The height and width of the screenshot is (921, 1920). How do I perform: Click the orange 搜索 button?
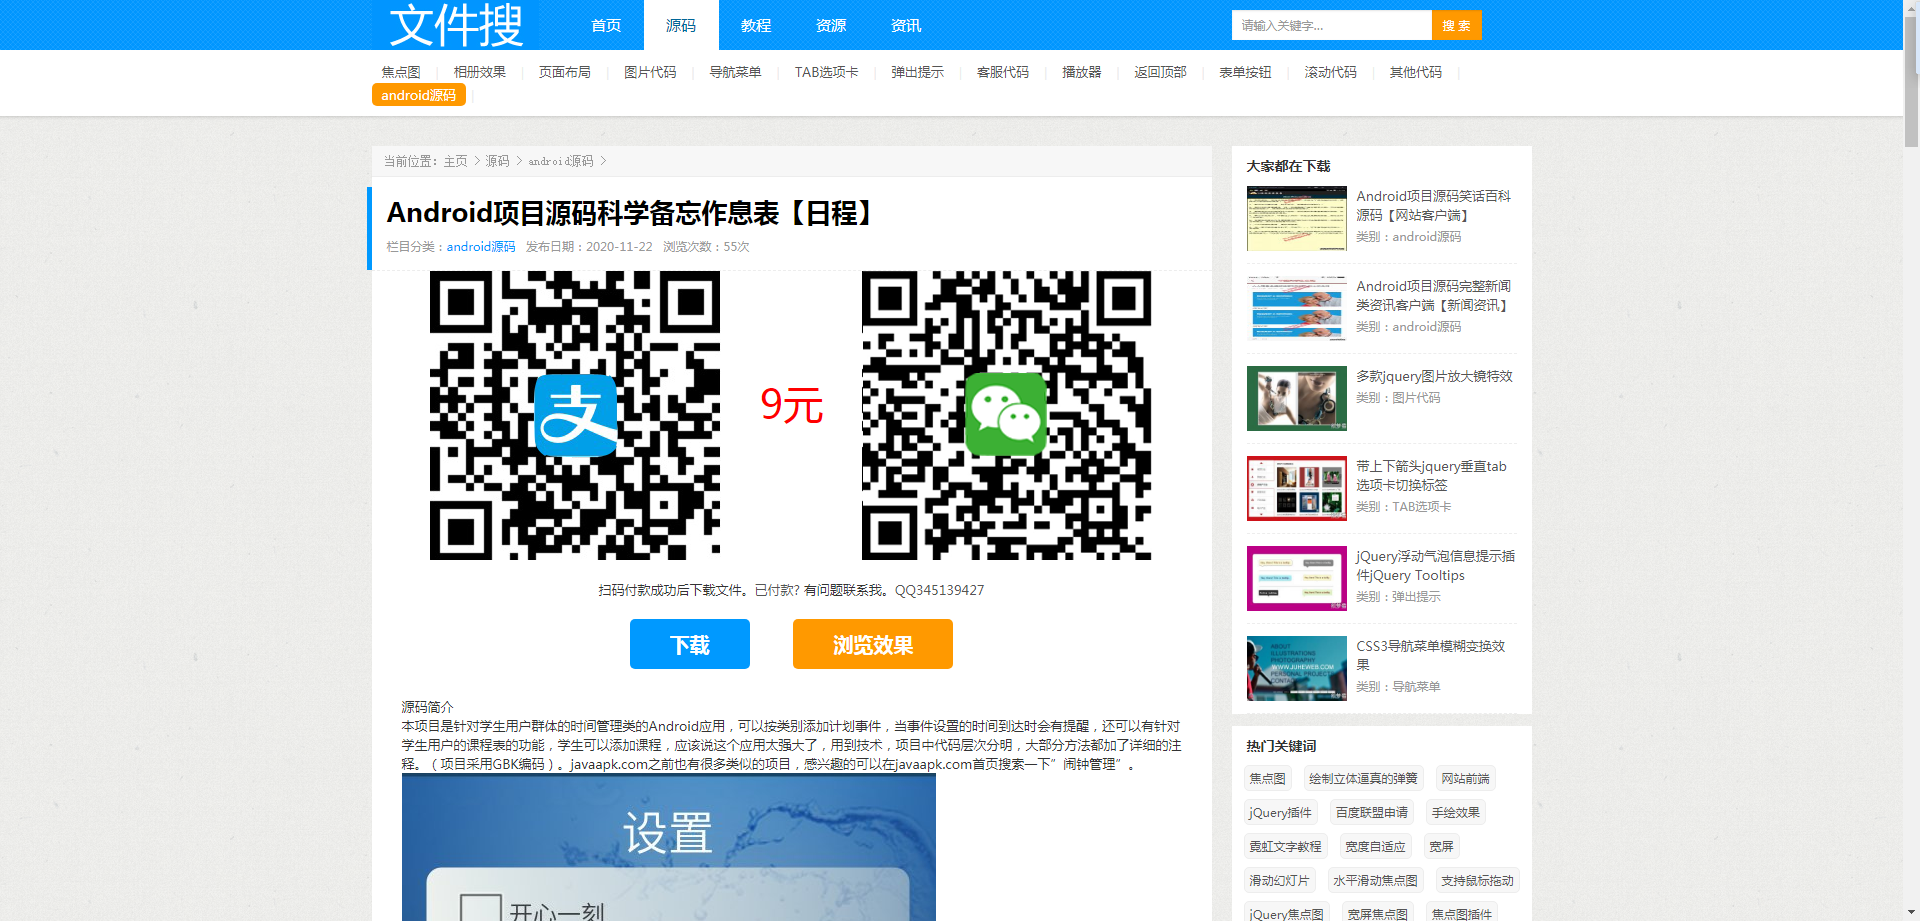pos(1456,25)
